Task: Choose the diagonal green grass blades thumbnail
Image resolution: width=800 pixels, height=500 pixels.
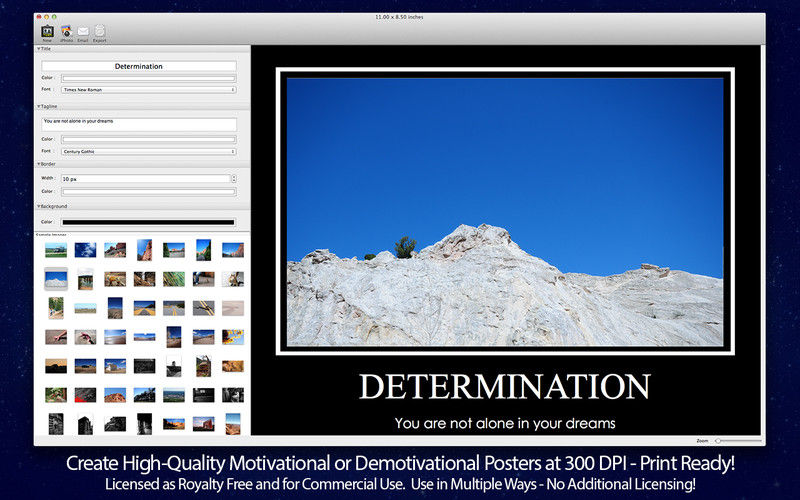Action: tap(174, 279)
